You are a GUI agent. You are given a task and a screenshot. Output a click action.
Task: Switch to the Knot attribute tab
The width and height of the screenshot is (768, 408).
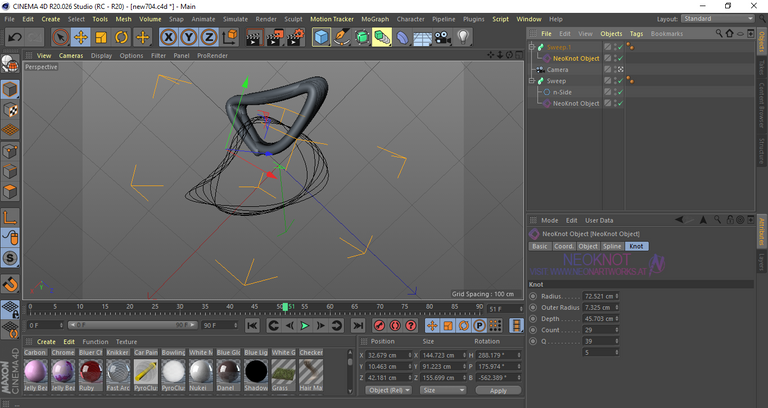(x=636, y=246)
